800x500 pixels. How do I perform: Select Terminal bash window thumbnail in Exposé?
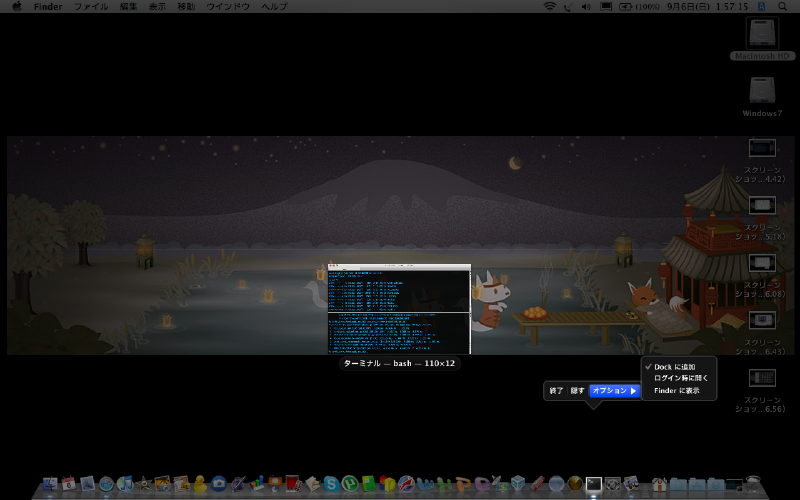click(x=399, y=309)
